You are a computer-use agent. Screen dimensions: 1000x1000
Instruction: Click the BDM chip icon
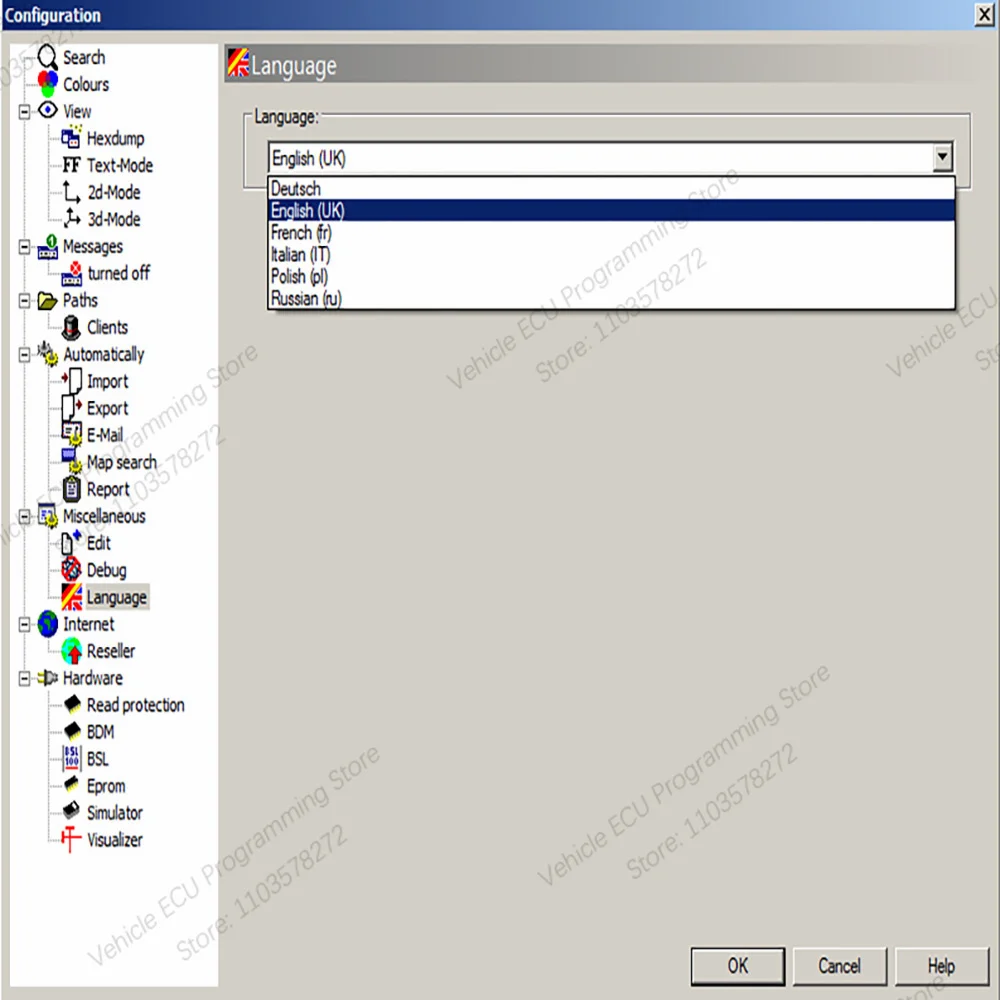pyautogui.click(x=72, y=731)
